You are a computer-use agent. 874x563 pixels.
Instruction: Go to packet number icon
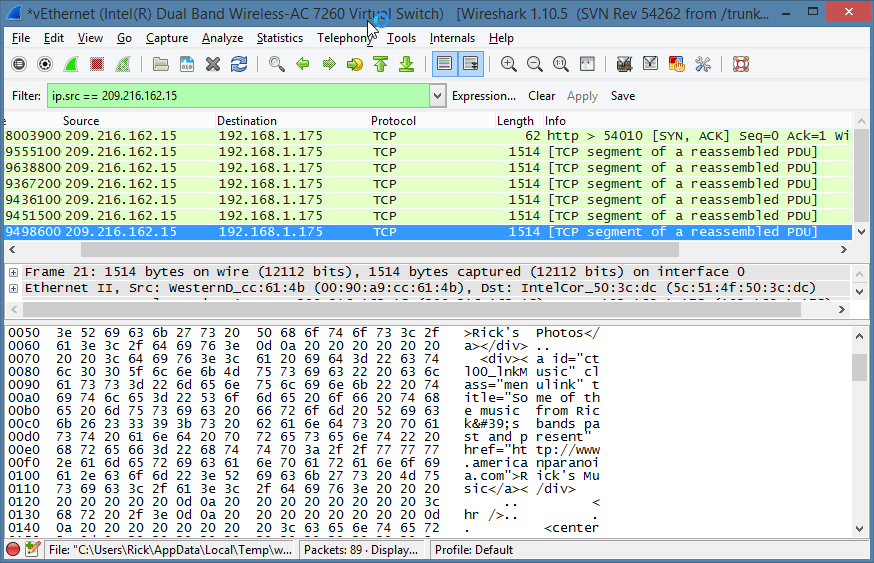click(355, 64)
